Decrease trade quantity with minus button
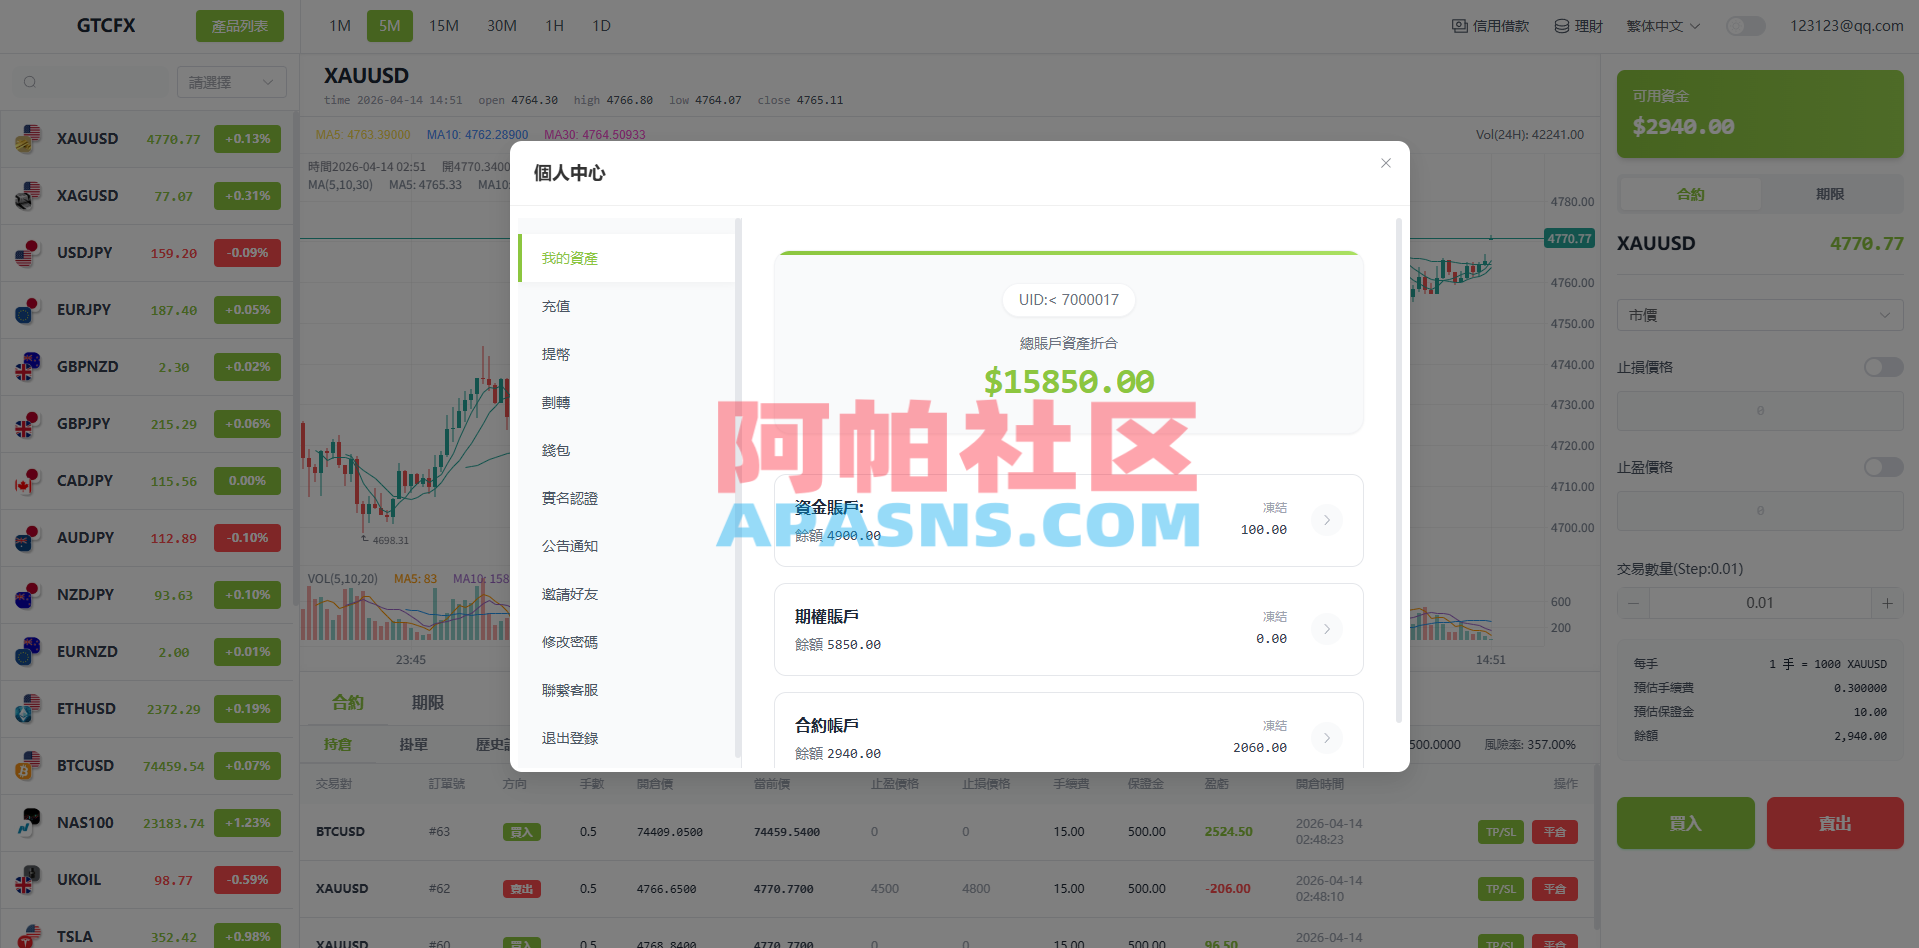1919x948 pixels. [x=1633, y=603]
